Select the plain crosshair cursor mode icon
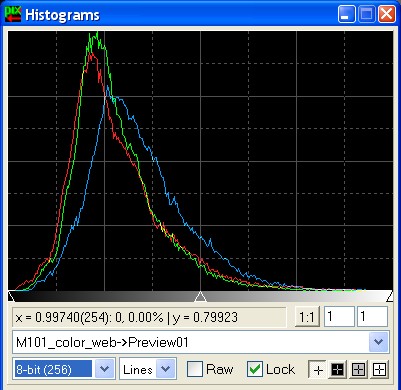This screenshot has height=390, width=401. [x=318, y=370]
